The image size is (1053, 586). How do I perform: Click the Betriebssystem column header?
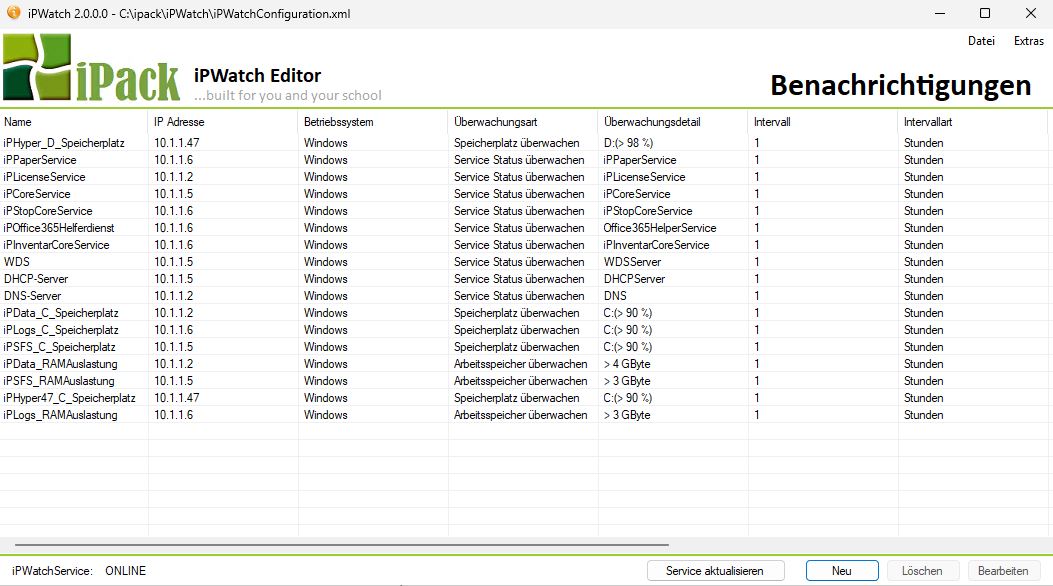(x=373, y=122)
